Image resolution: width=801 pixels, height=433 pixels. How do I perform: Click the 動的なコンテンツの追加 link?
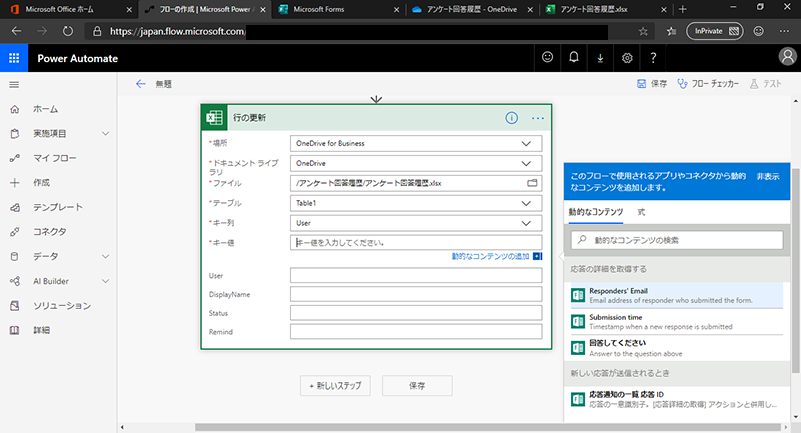pos(490,256)
